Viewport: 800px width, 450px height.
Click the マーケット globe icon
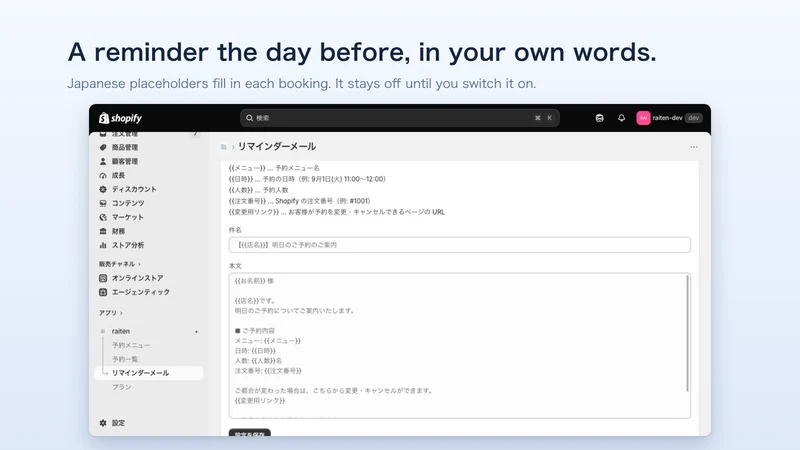coord(103,217)
